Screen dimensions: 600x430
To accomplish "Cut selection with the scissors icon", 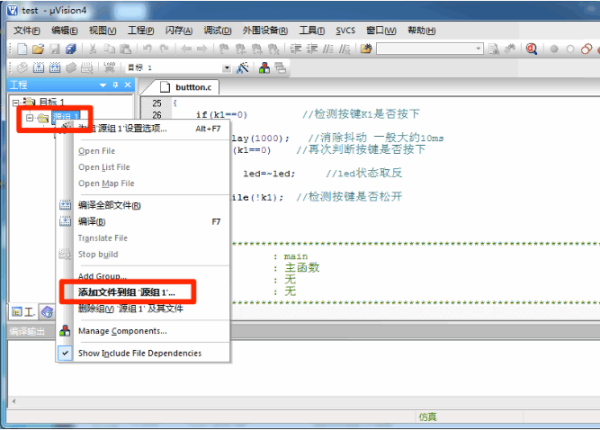I will (x=92, y=49).
